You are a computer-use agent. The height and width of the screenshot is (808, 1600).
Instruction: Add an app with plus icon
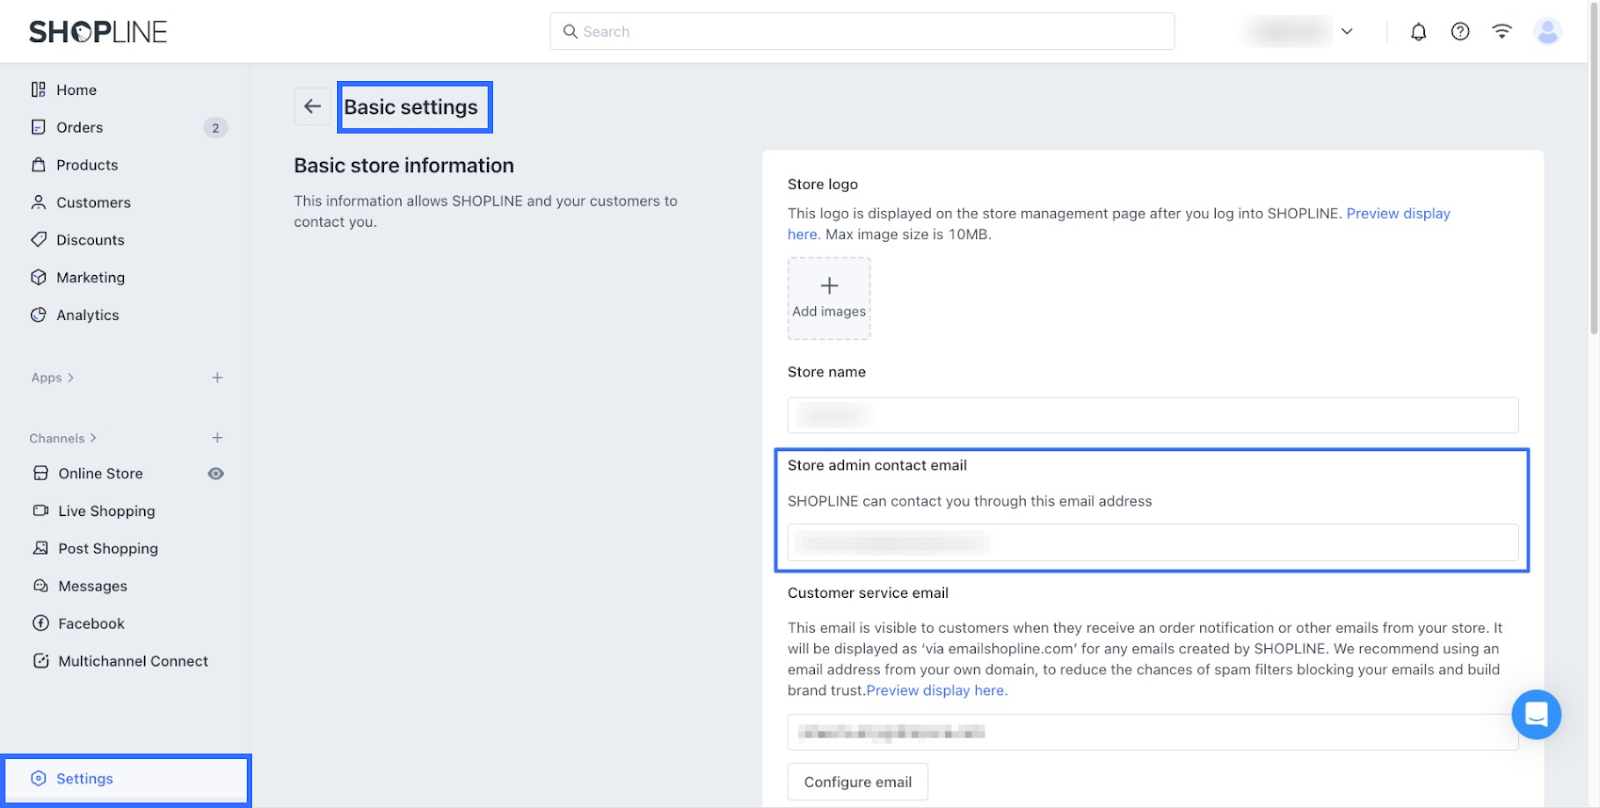pos(217,378)
